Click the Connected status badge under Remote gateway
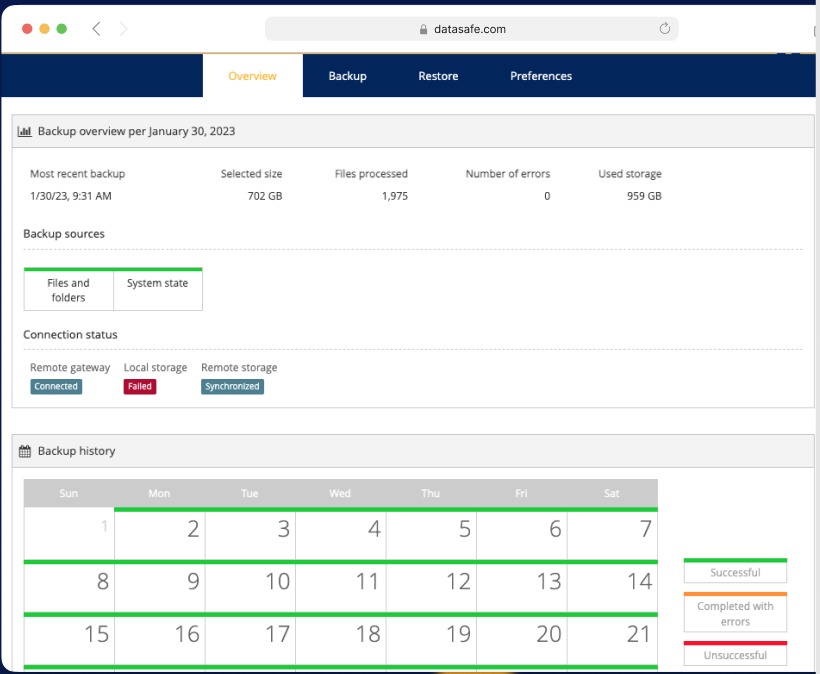 pos(55,386)
